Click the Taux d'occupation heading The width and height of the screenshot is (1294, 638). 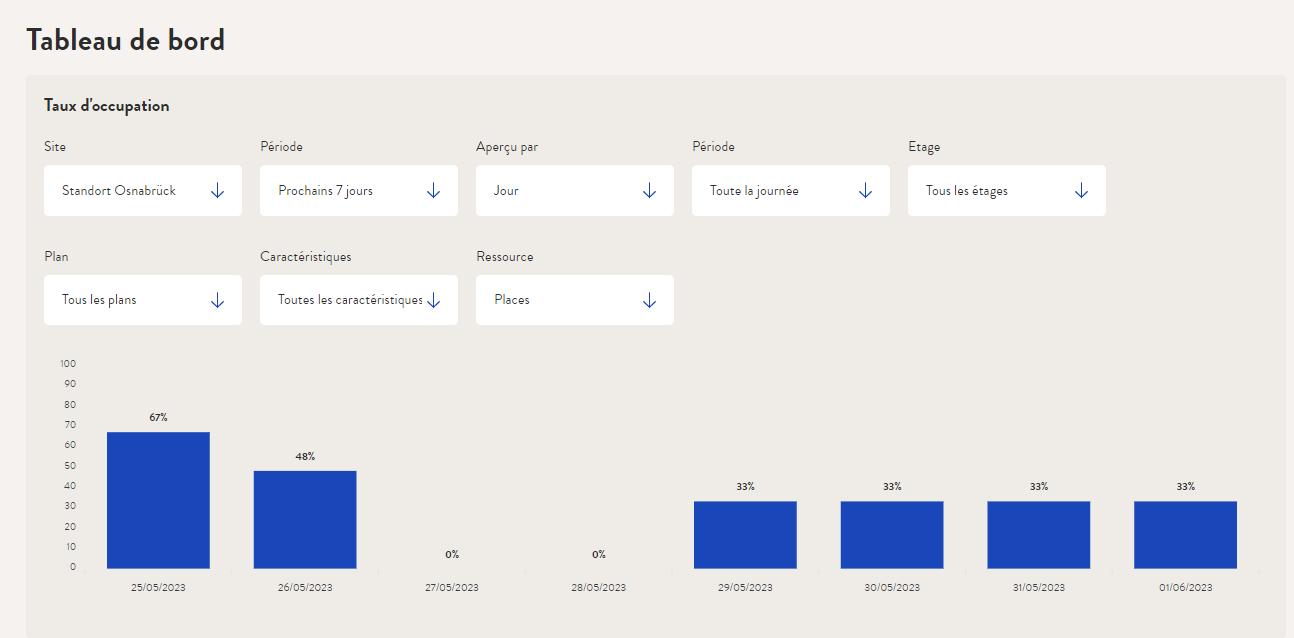tap(107, 105)
